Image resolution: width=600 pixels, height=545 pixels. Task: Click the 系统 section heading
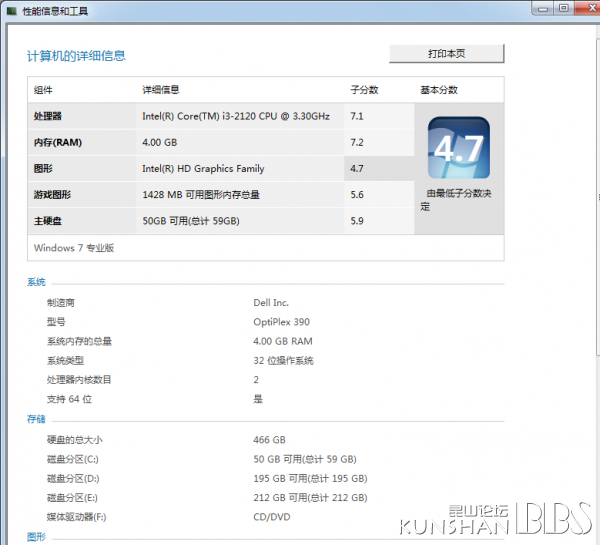click(36, 282)
